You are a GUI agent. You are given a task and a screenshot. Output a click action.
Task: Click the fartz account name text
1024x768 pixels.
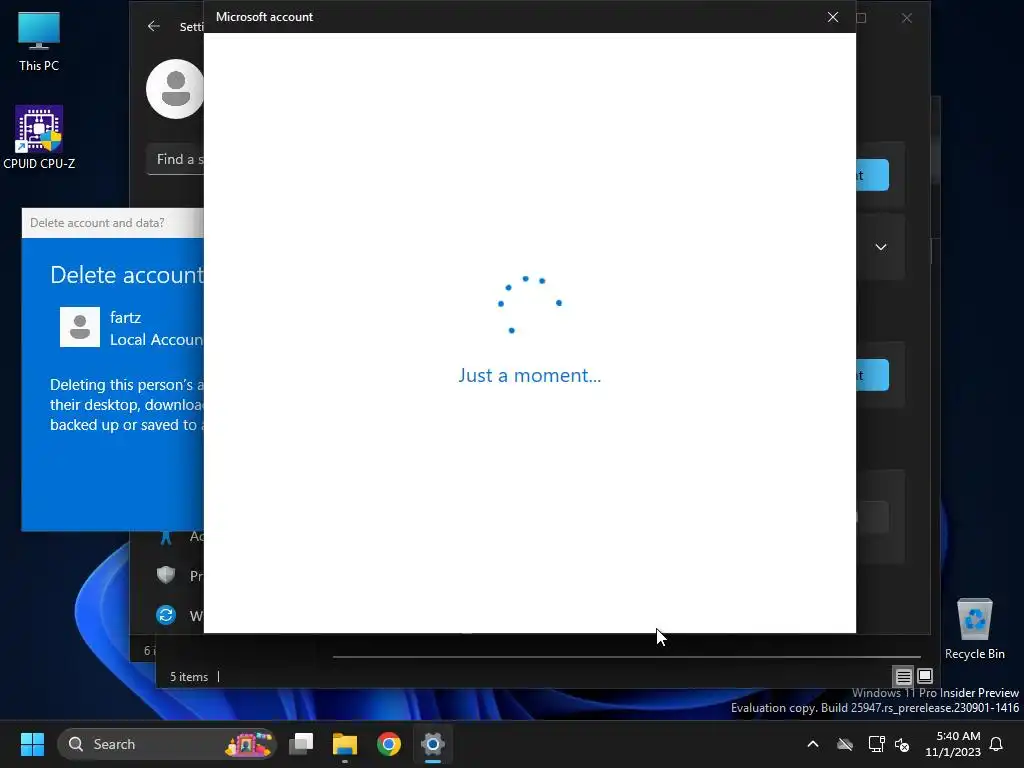pos(125,317)
